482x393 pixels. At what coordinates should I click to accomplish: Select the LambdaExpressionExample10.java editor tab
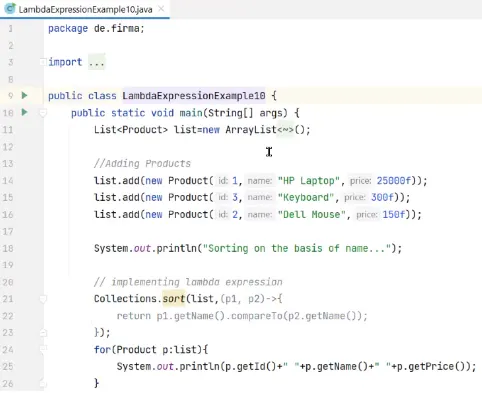click(x=85, y=9)
